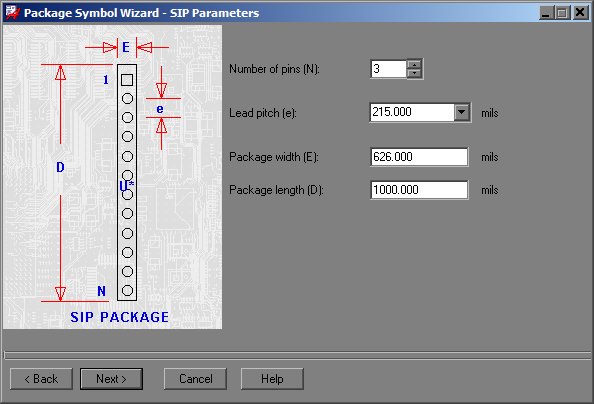Viewport: 594px width, 404px height.
Task: Click the SIP PACKAGE diagram label
Action: 120,317
